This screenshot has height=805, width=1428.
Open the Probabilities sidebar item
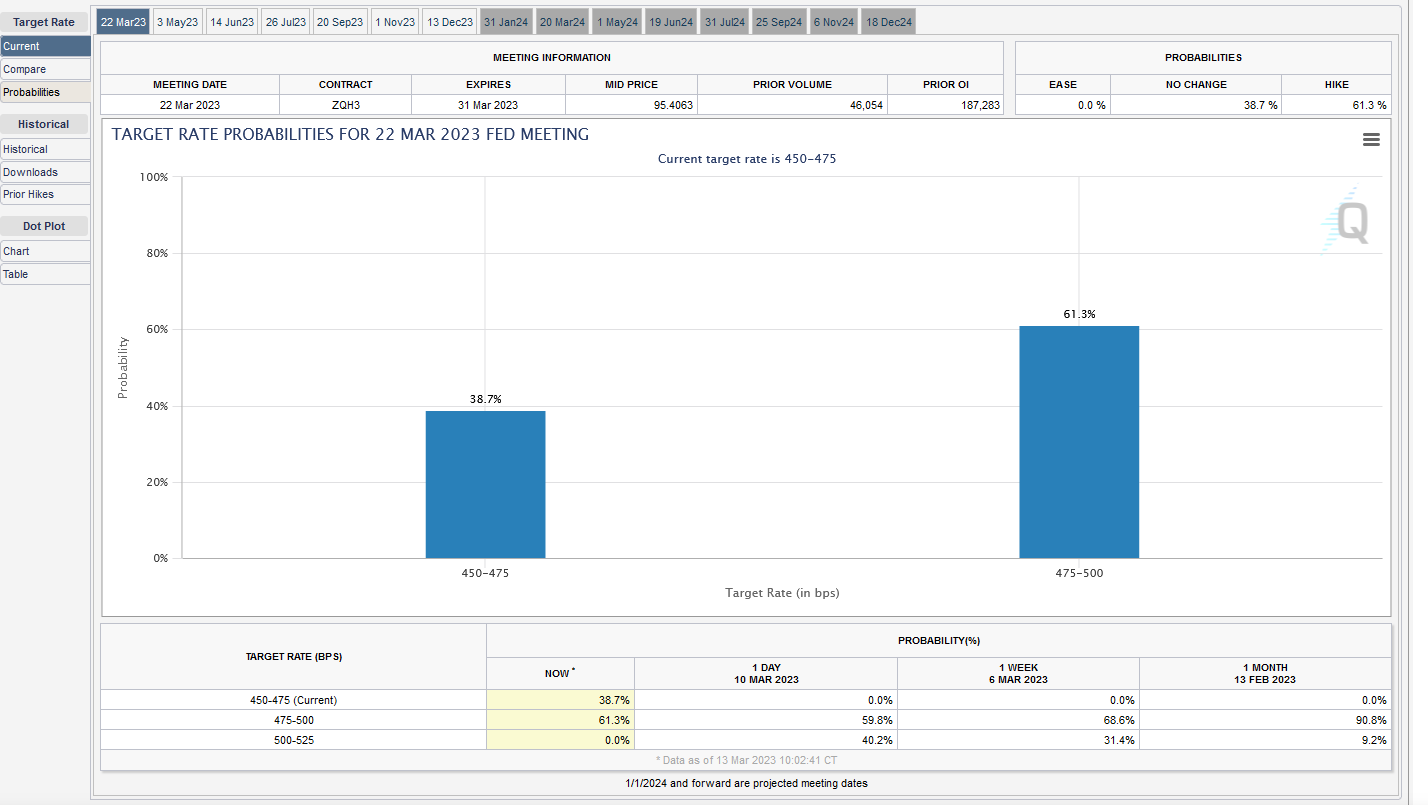click(45, 92)
